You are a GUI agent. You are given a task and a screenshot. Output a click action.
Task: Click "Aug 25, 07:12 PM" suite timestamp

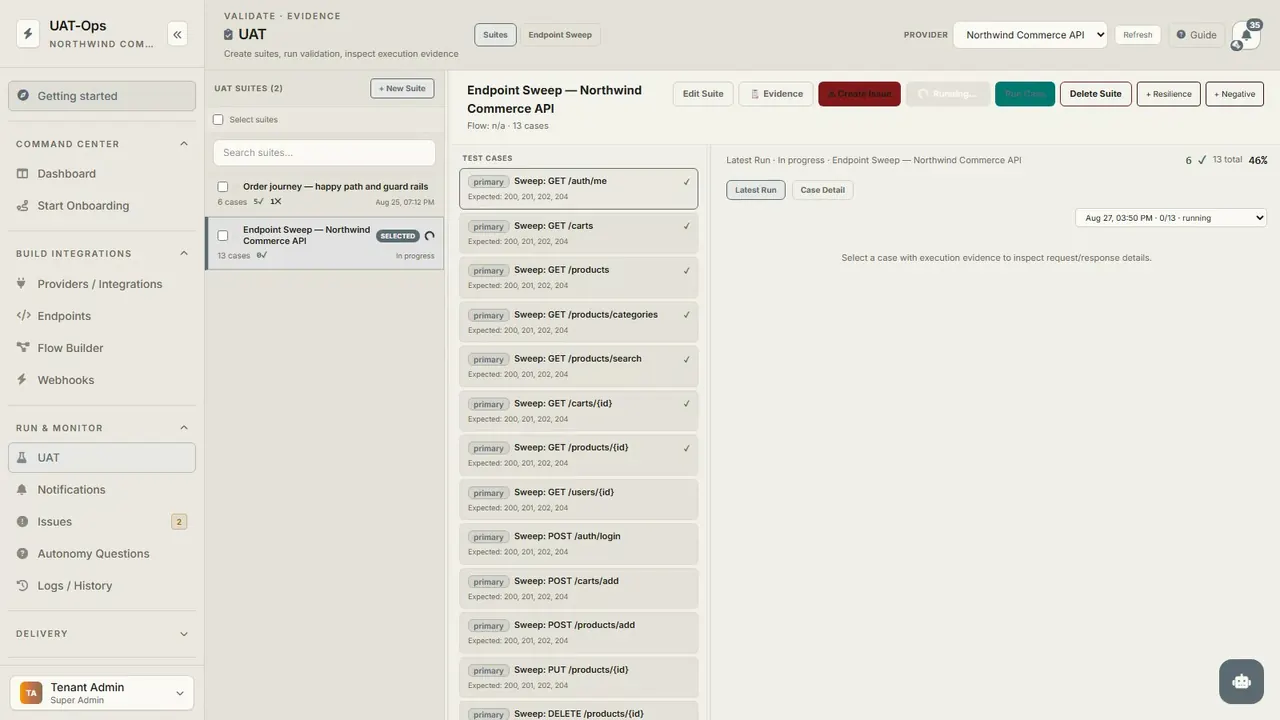pos(405,202)
